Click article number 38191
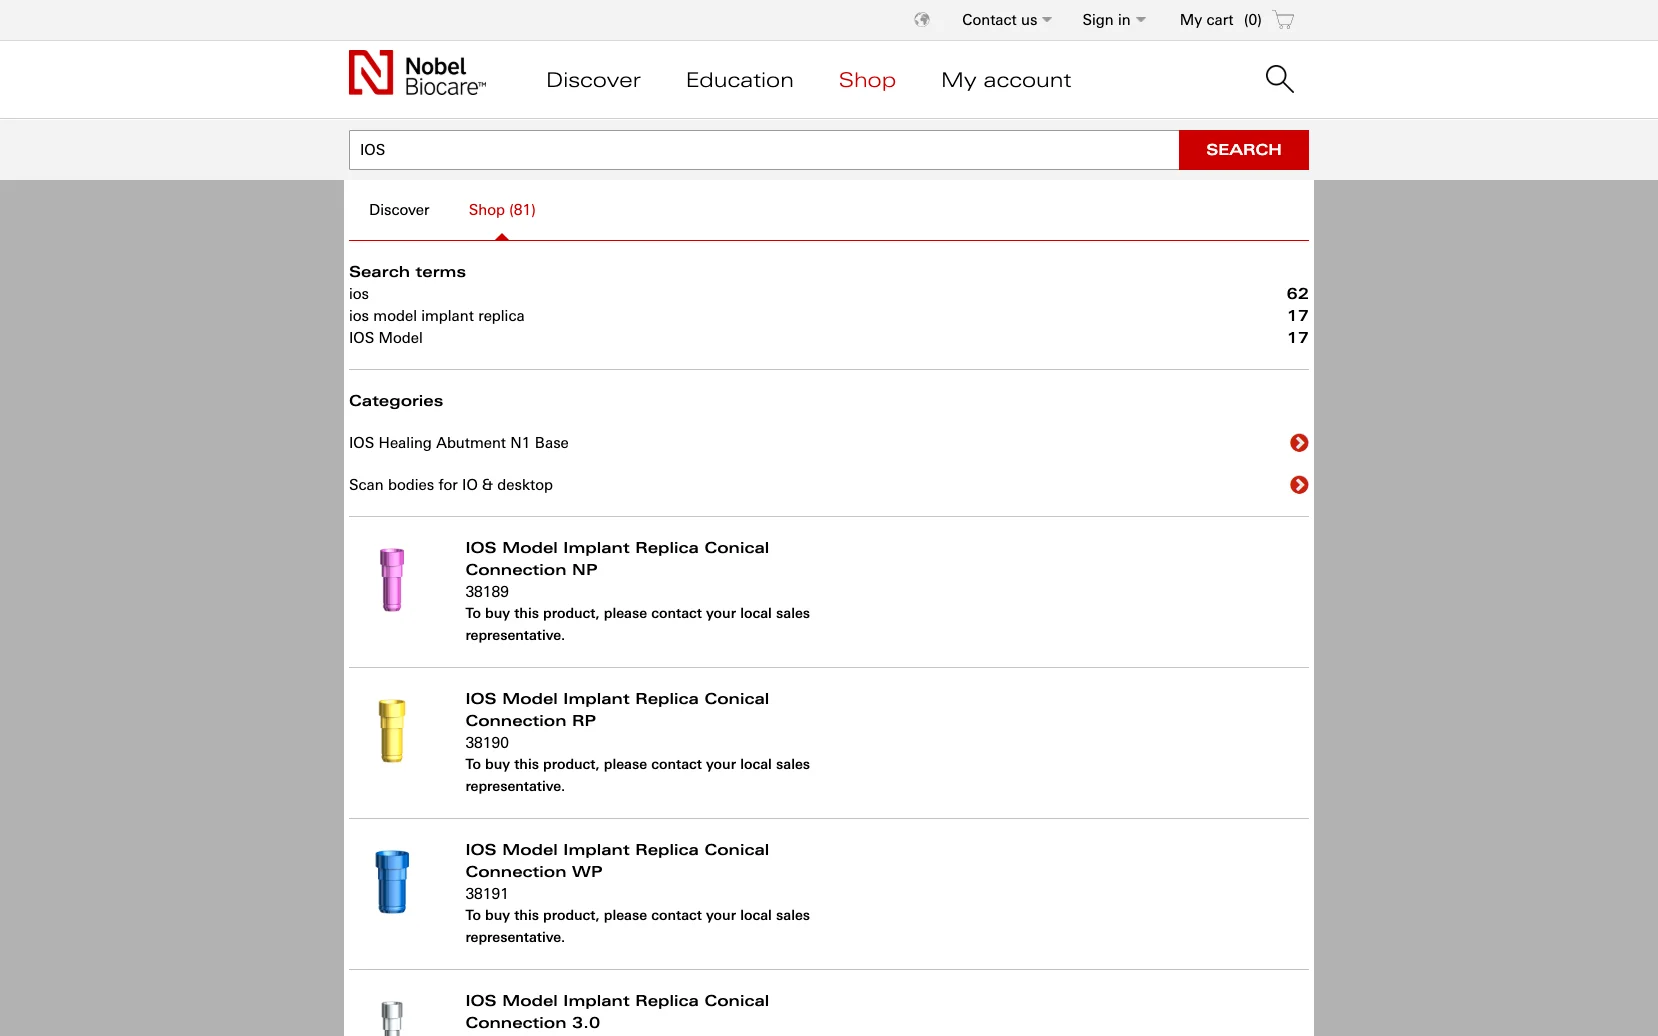The height and width of the screenshot is (1036, 1658). coord(487,894)
